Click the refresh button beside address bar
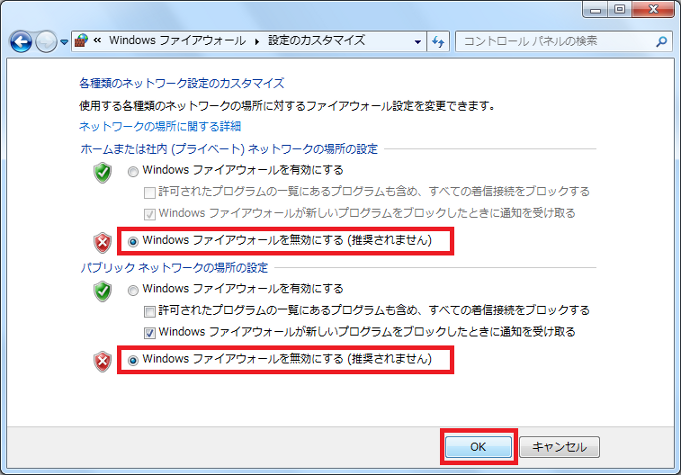 coord(438,41)
